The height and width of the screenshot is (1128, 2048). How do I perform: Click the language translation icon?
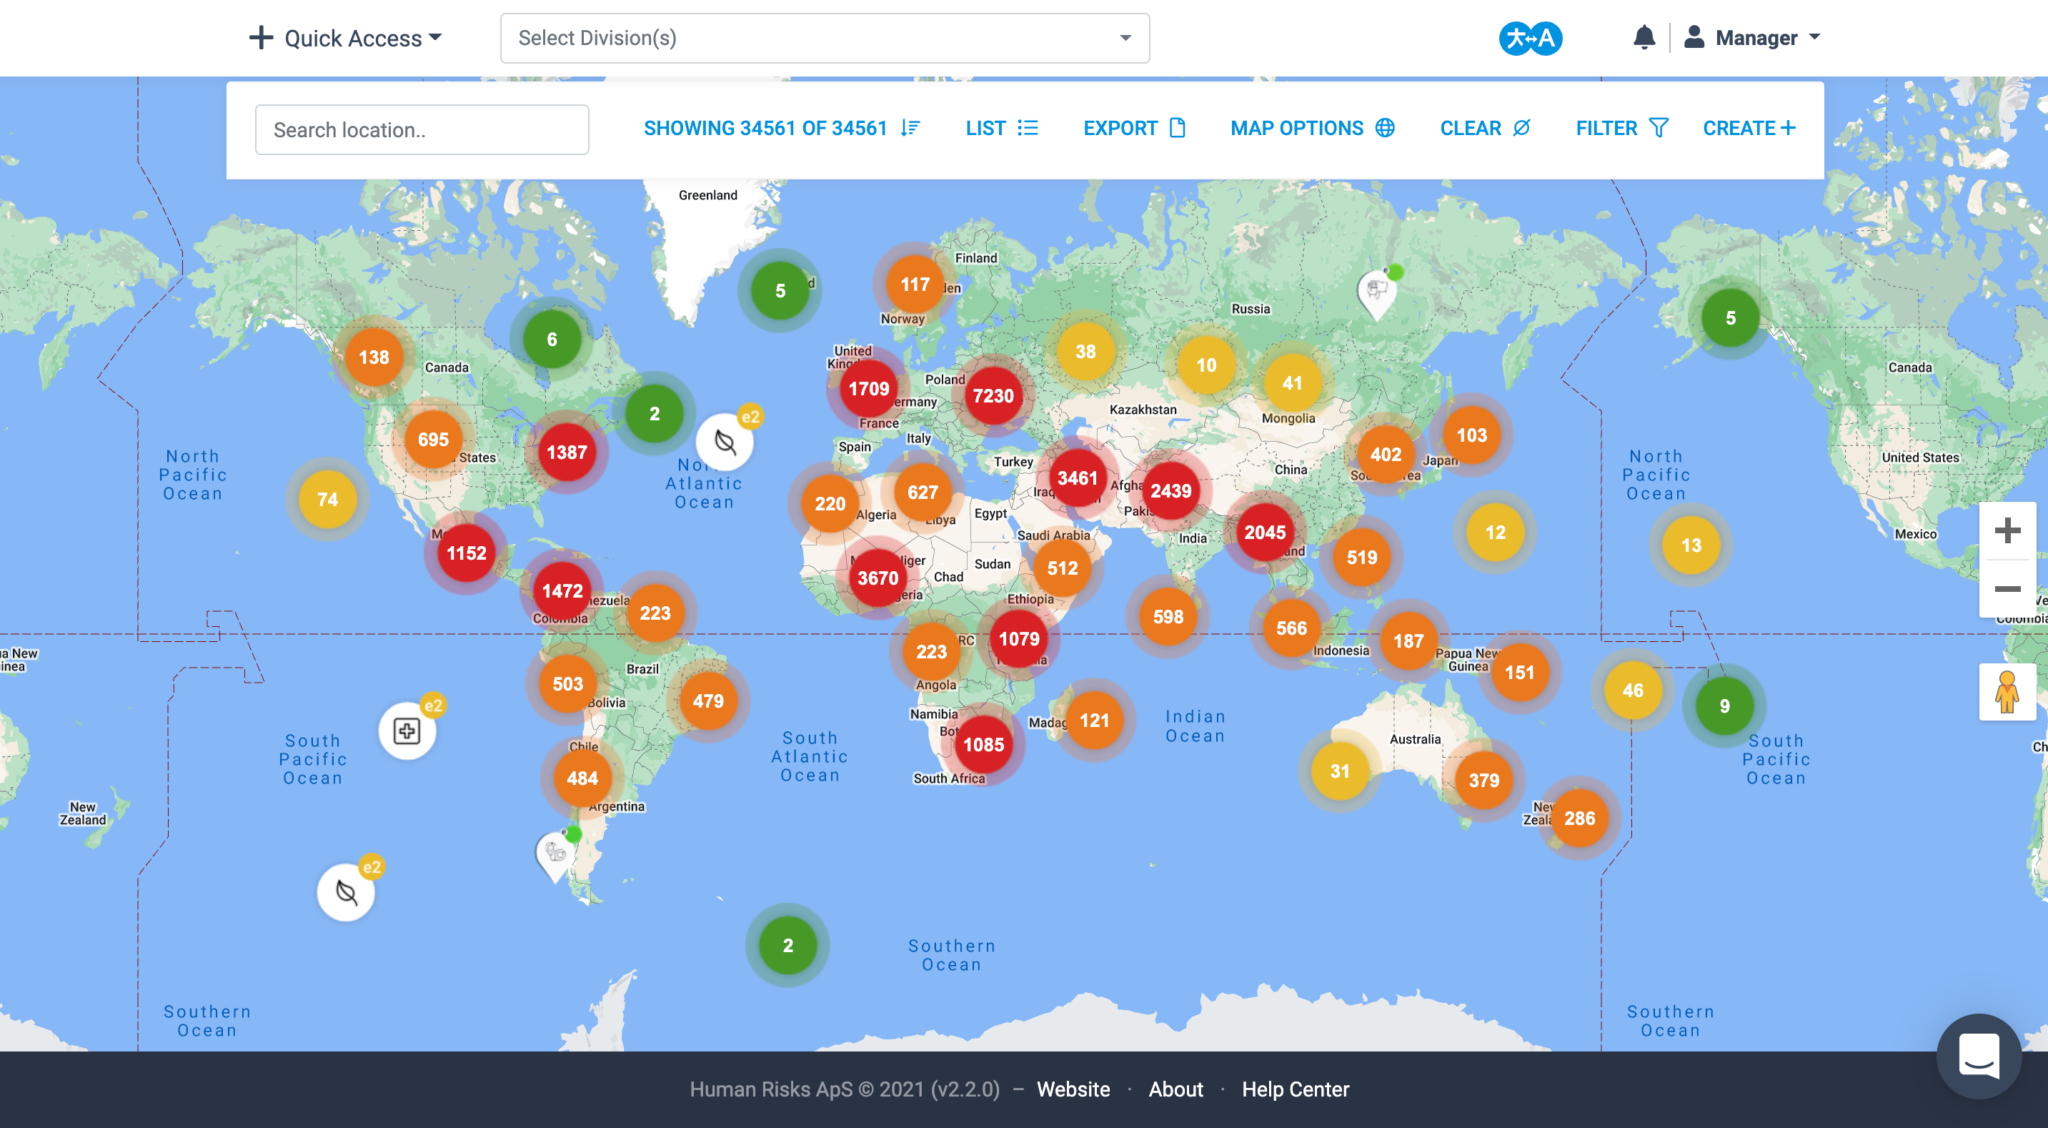1530,38
